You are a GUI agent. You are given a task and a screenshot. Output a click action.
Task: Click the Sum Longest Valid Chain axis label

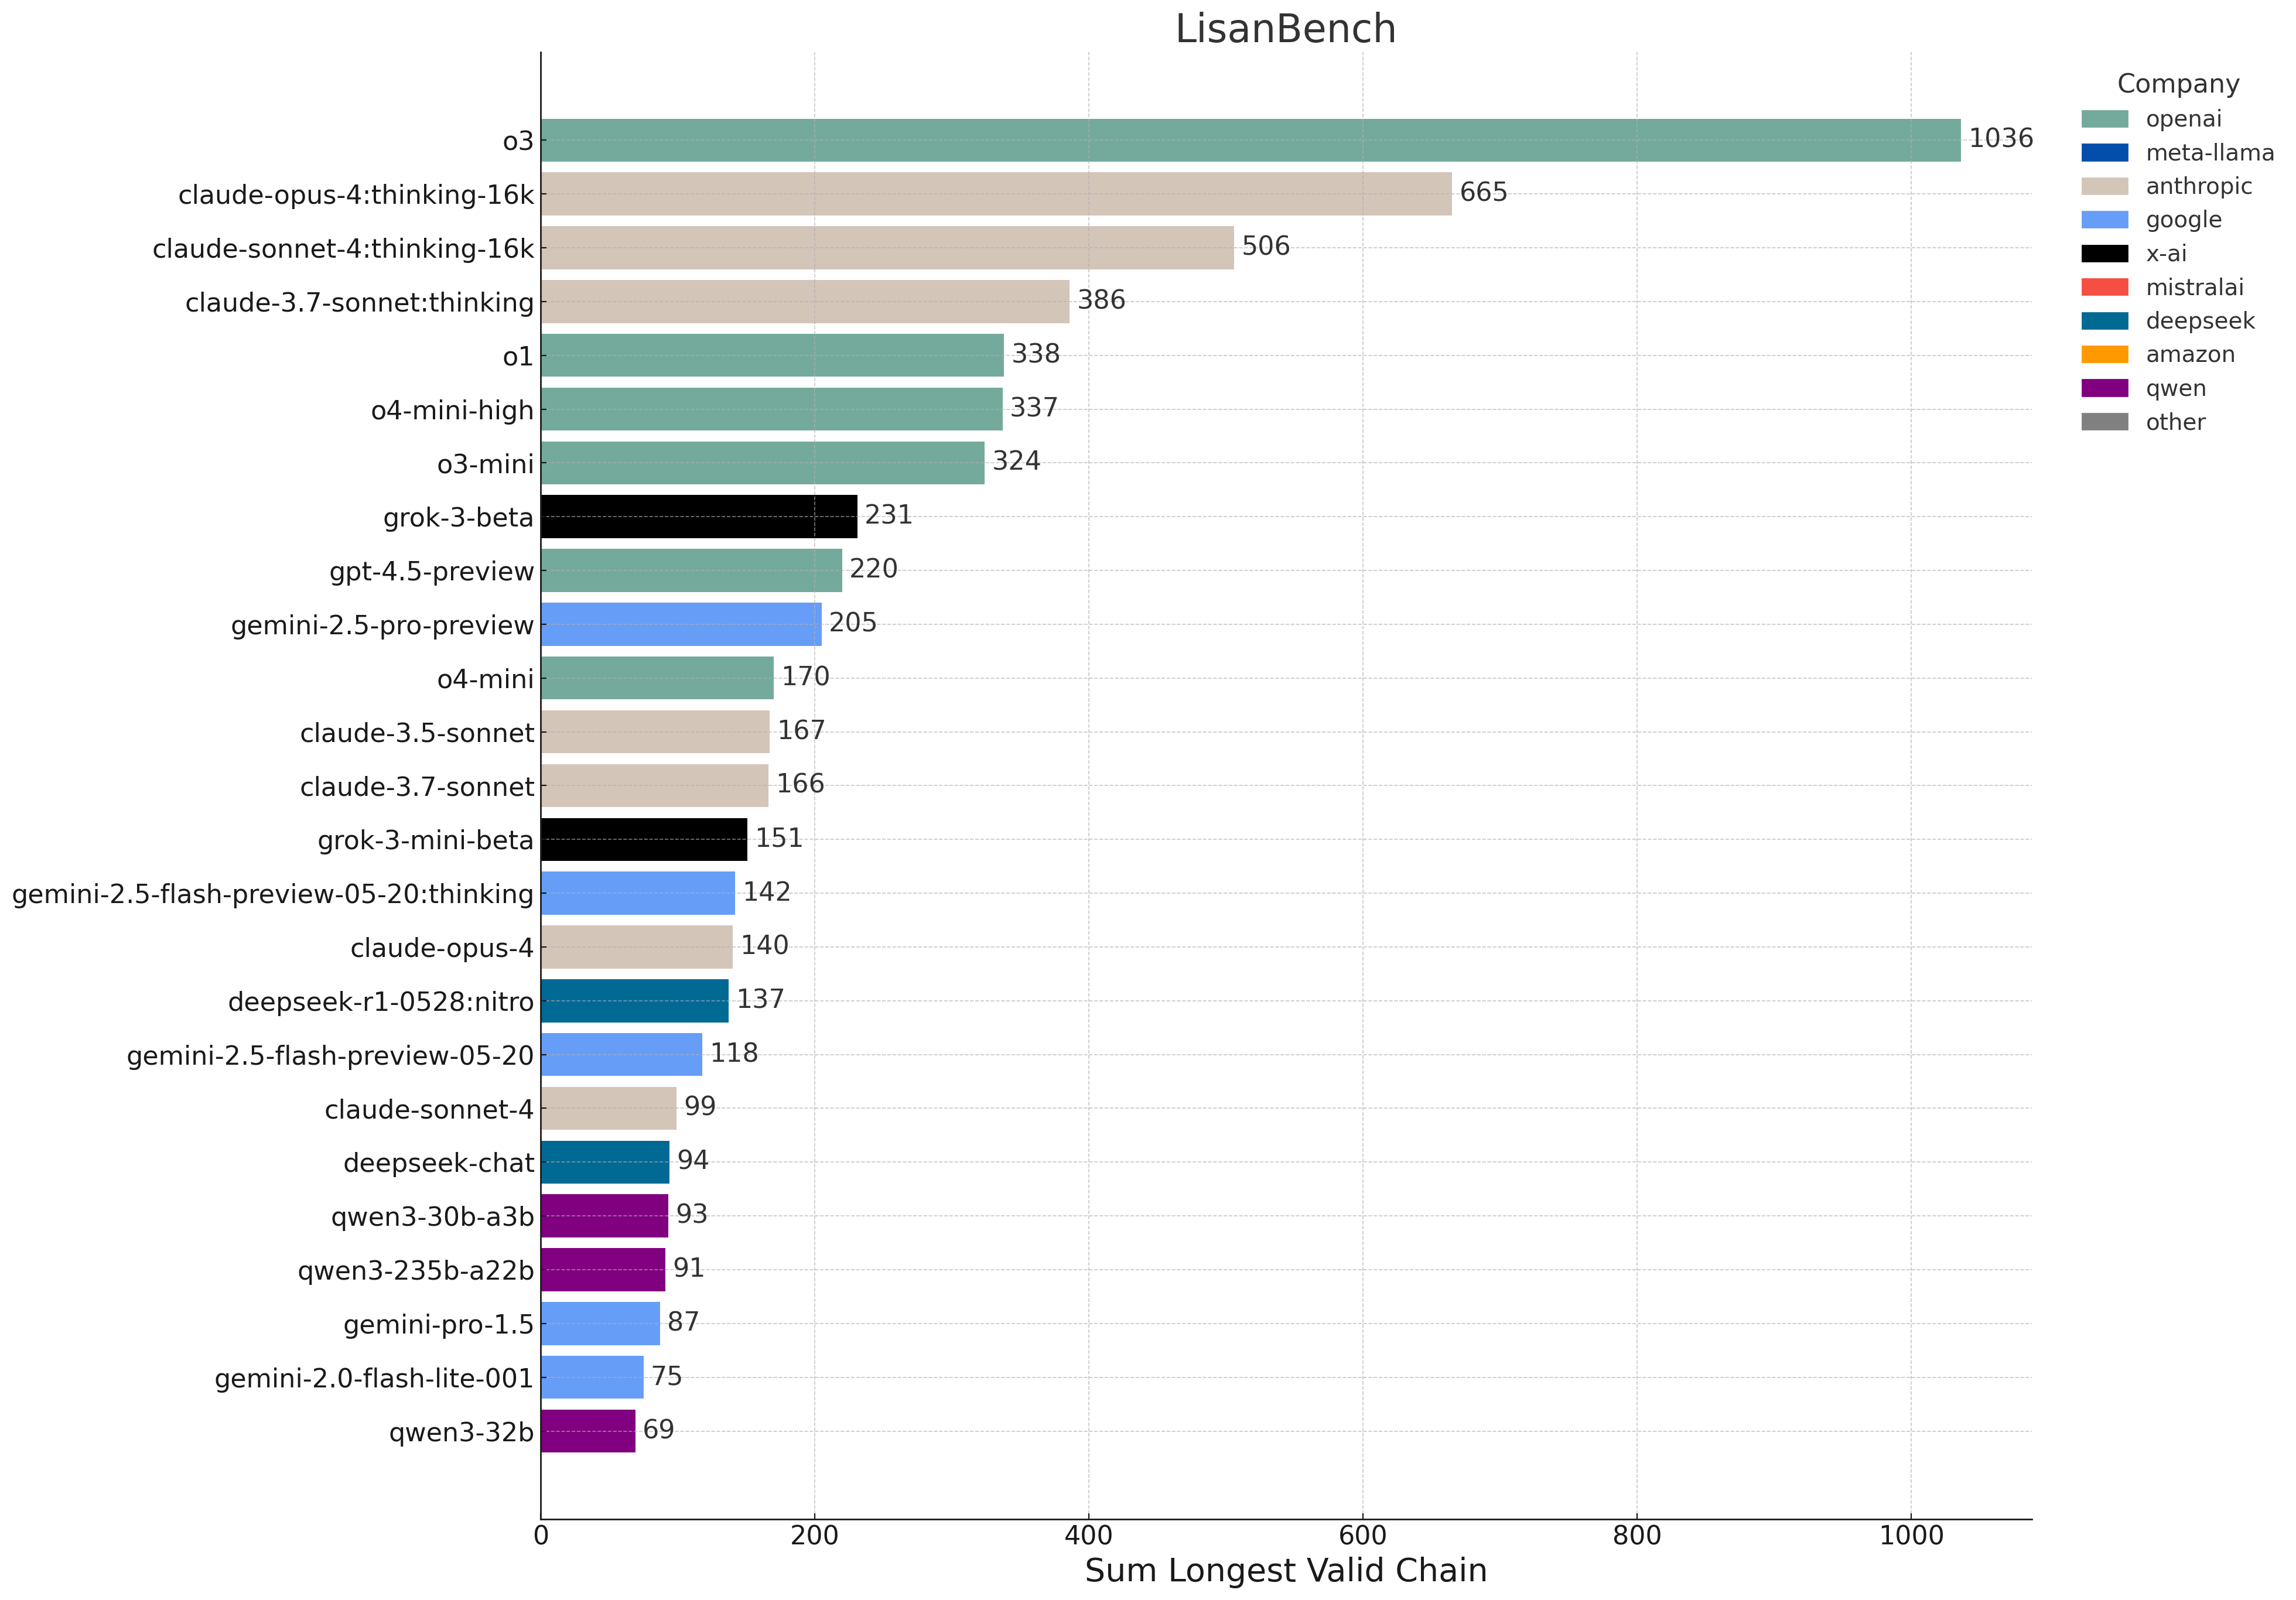pos(1285,1571)
